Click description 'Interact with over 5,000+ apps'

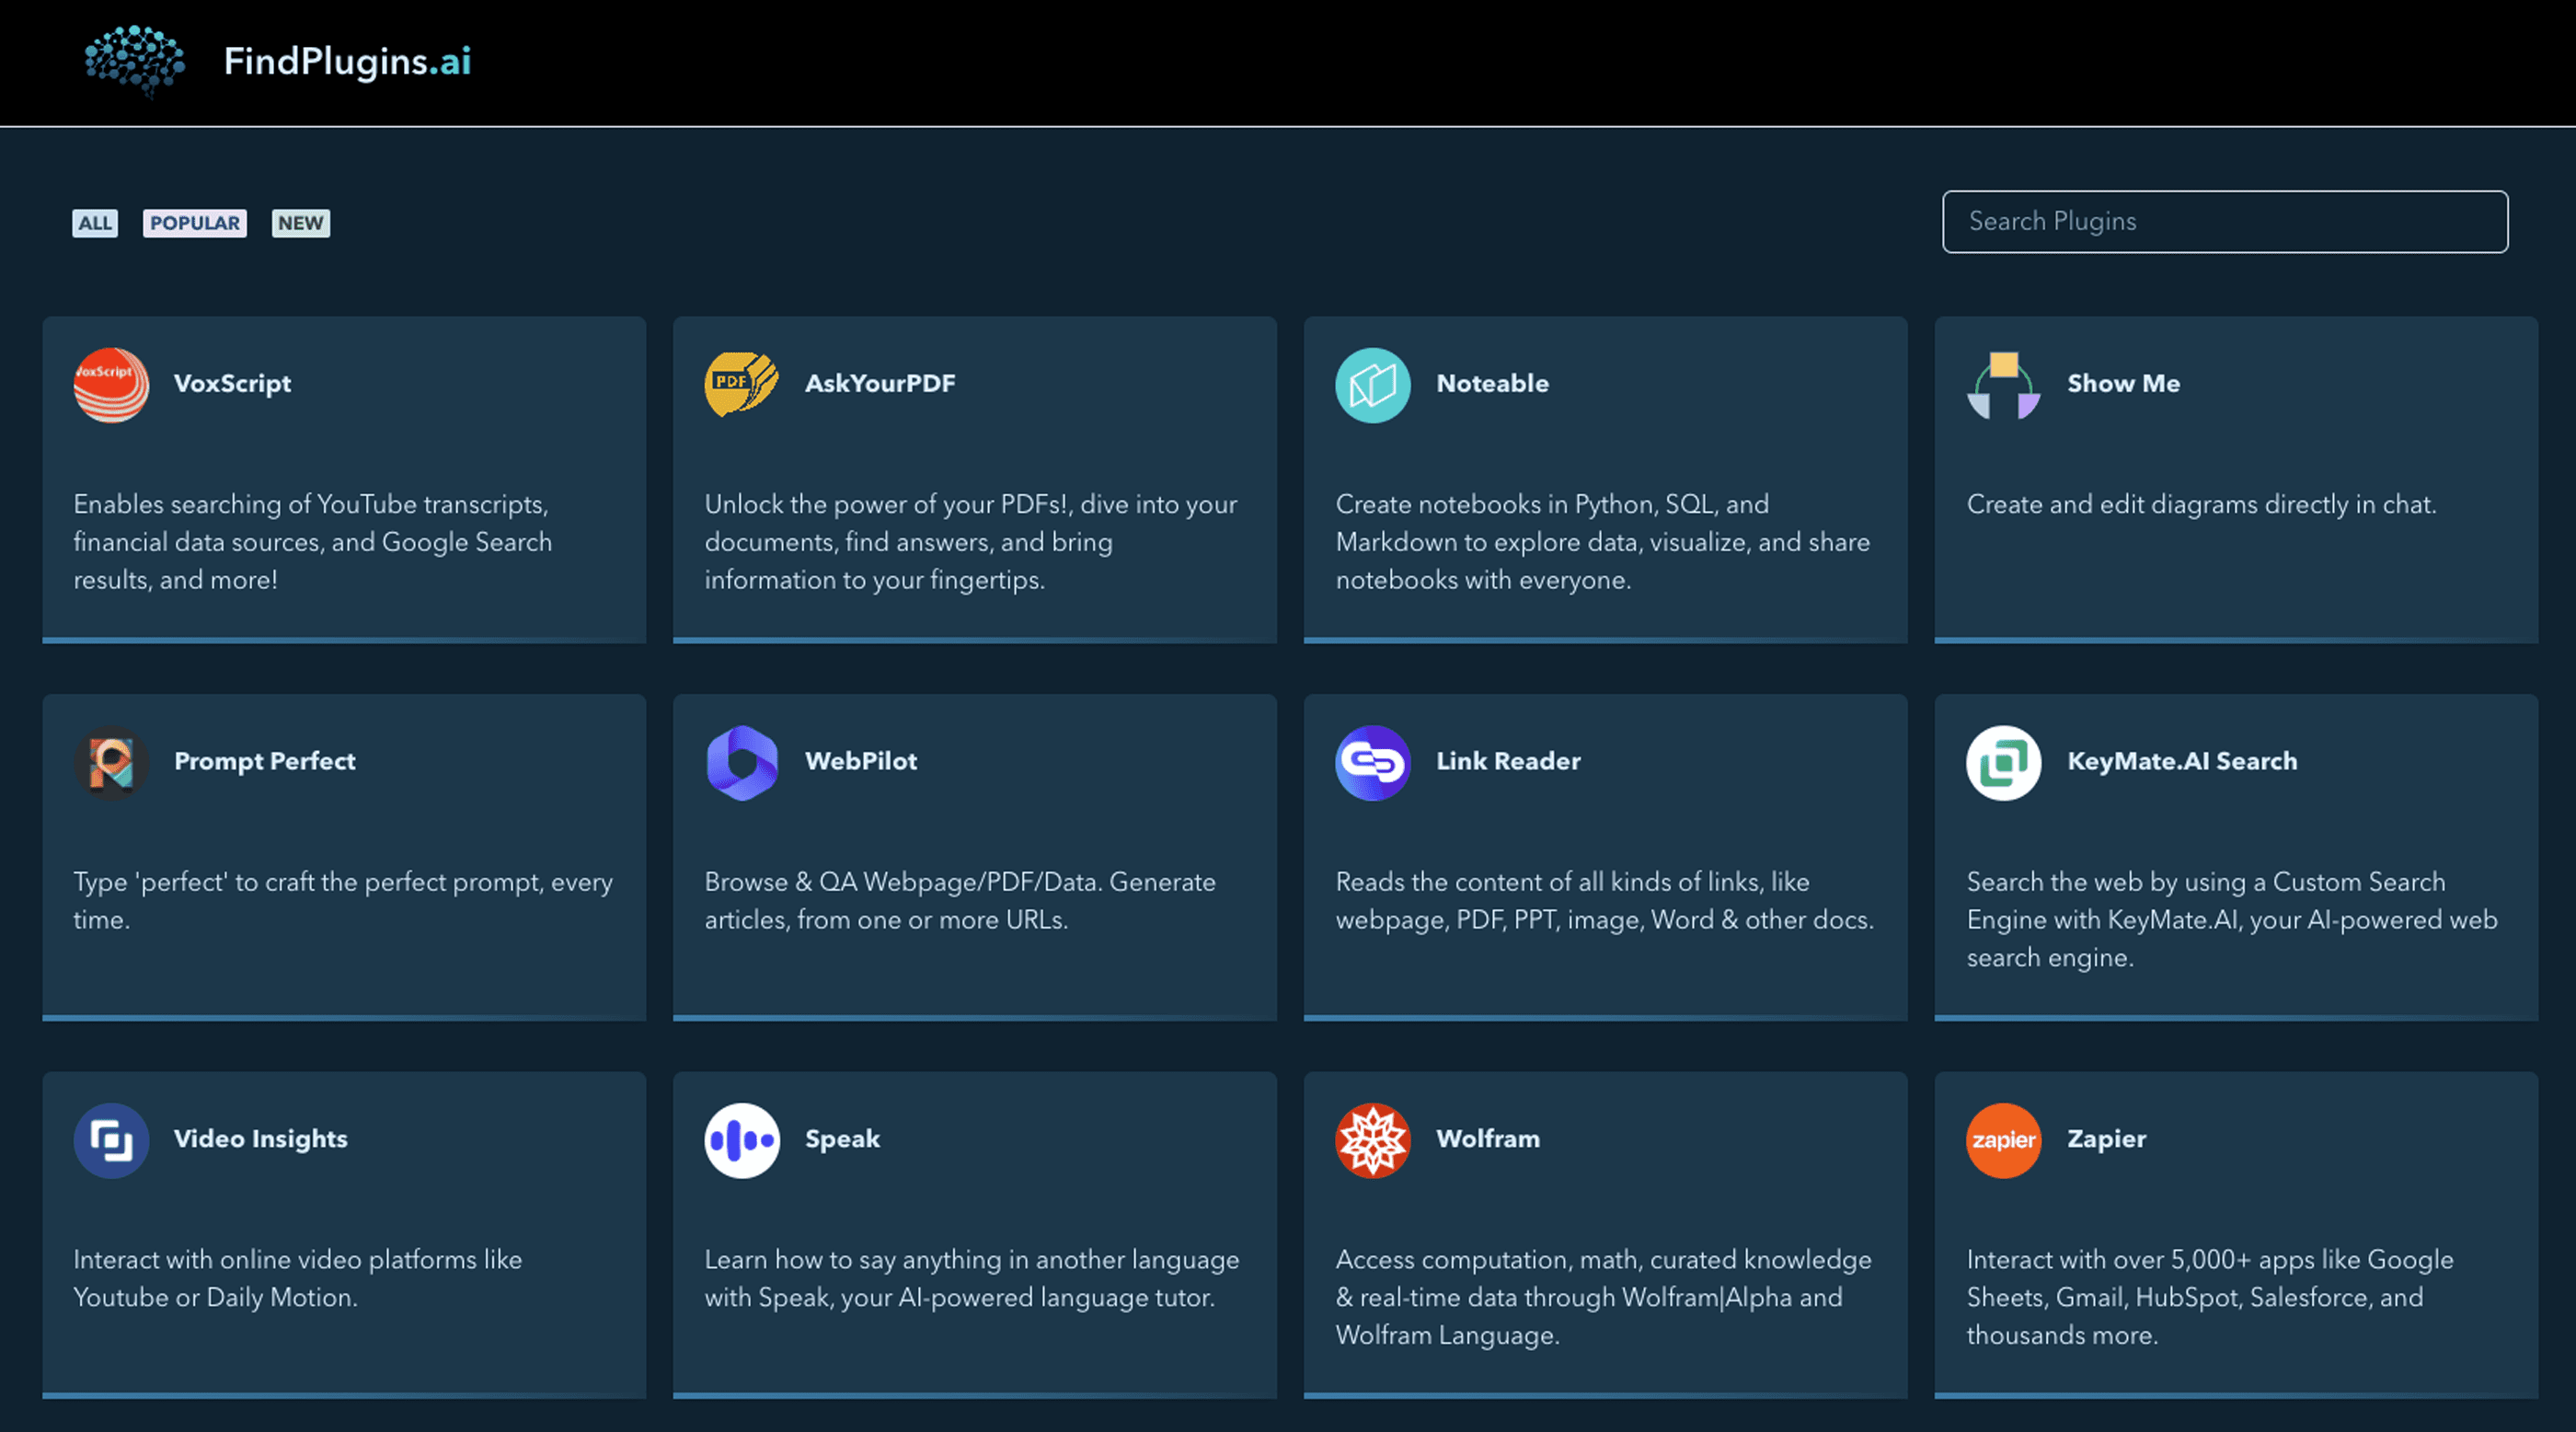pos(2210,1298)
